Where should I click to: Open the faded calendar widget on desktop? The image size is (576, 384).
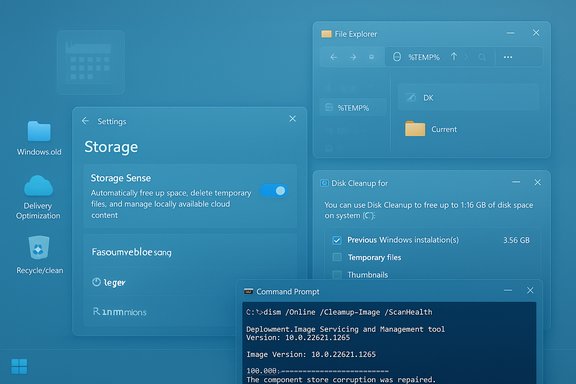[x=91, y=62]
